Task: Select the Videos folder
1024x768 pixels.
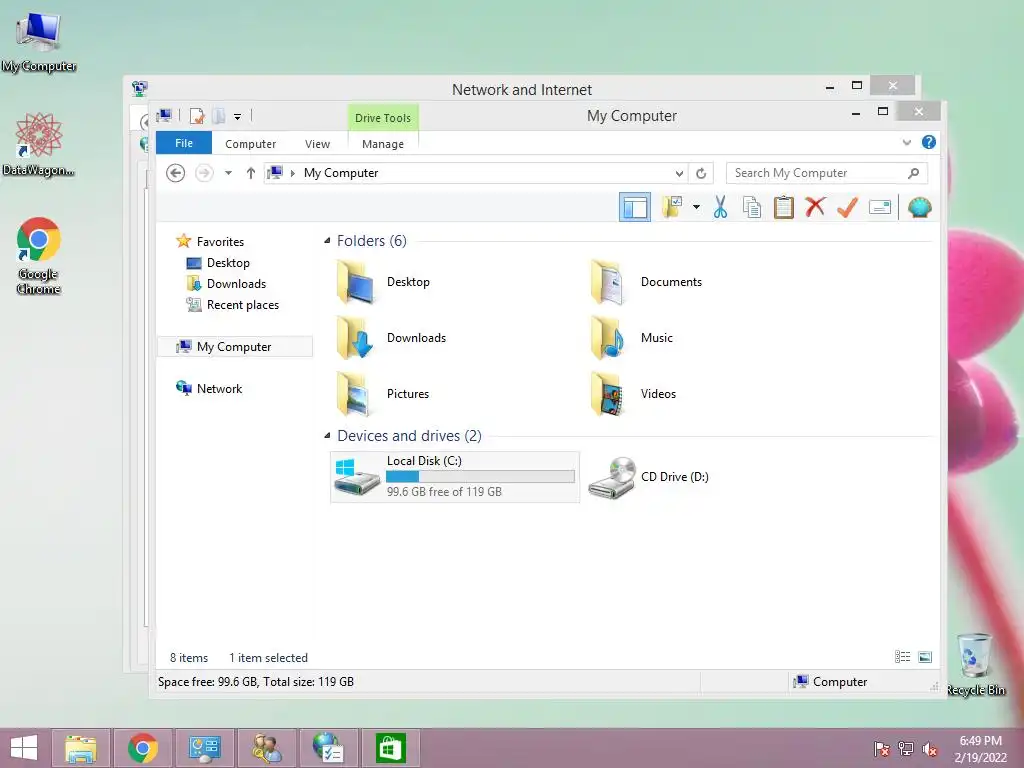Action: pos(633,394)
